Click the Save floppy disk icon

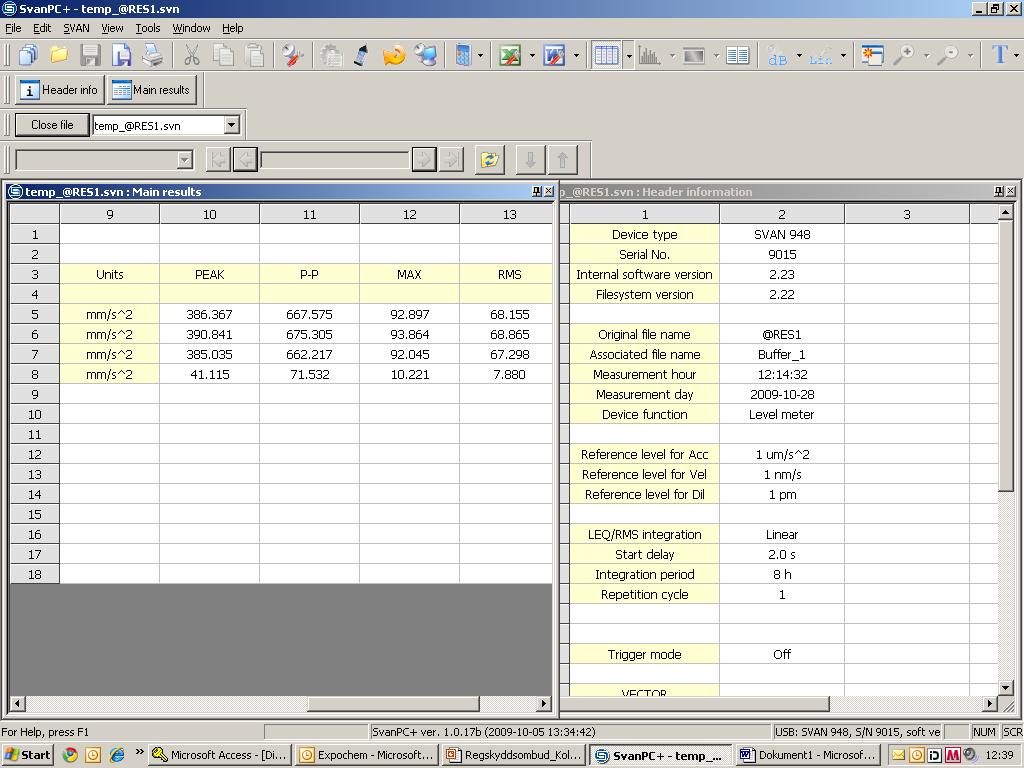pyautogui.click(x=91, y=56)
